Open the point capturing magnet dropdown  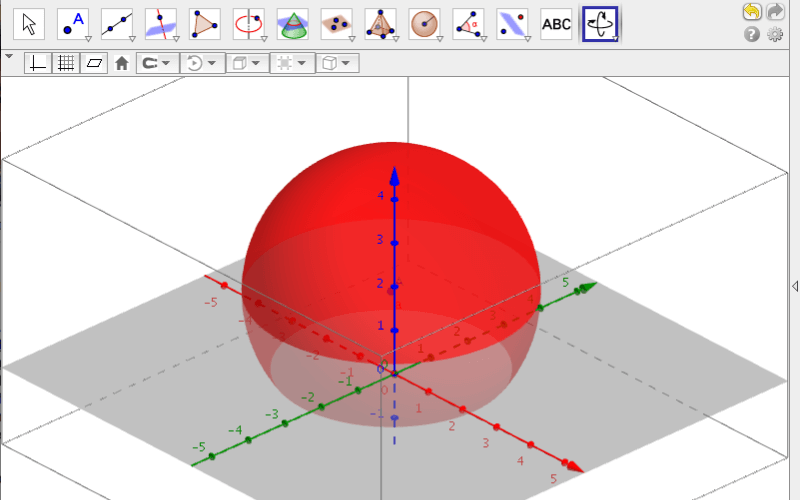pos(156,63)
